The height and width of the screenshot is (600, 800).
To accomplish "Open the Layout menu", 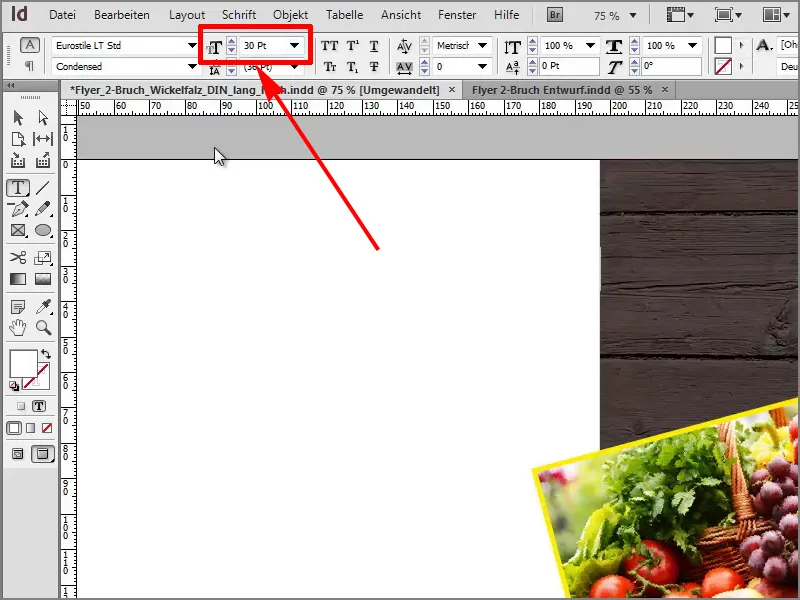I will [187, 15].
